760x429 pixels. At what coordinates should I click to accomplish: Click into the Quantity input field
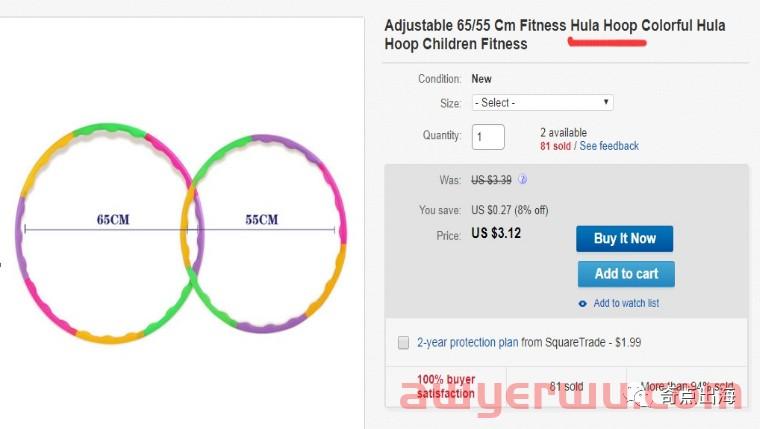pyautogui.click(x=488, y=136)
